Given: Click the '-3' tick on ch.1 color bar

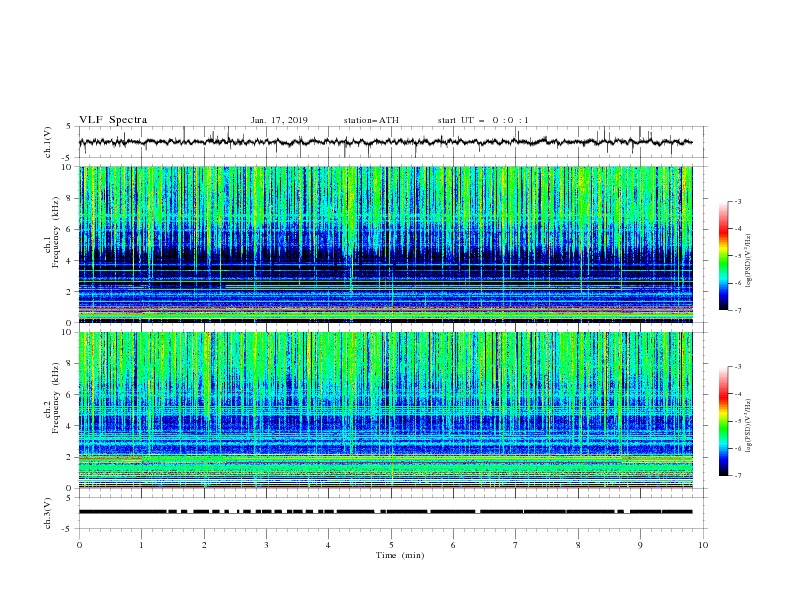Looking at the screenshot, I should [x=737, y=201].
